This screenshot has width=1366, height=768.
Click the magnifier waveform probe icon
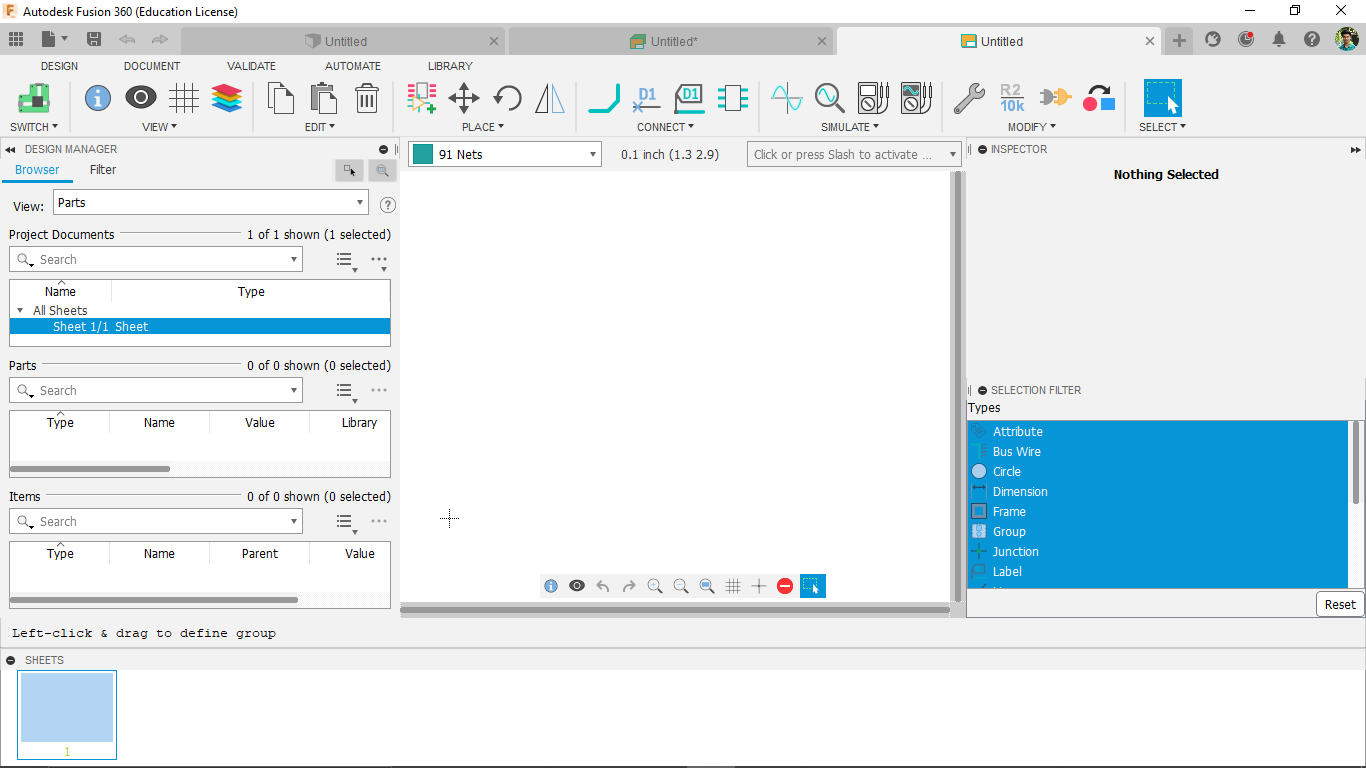[830, 98]
